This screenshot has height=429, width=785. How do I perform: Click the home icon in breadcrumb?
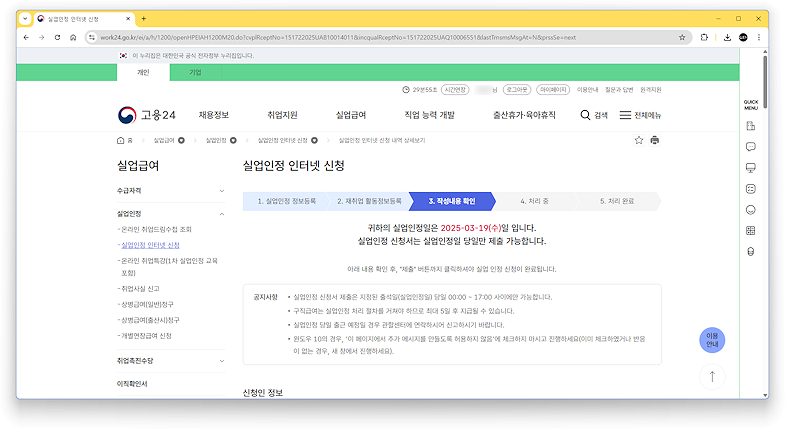point(120,141)
